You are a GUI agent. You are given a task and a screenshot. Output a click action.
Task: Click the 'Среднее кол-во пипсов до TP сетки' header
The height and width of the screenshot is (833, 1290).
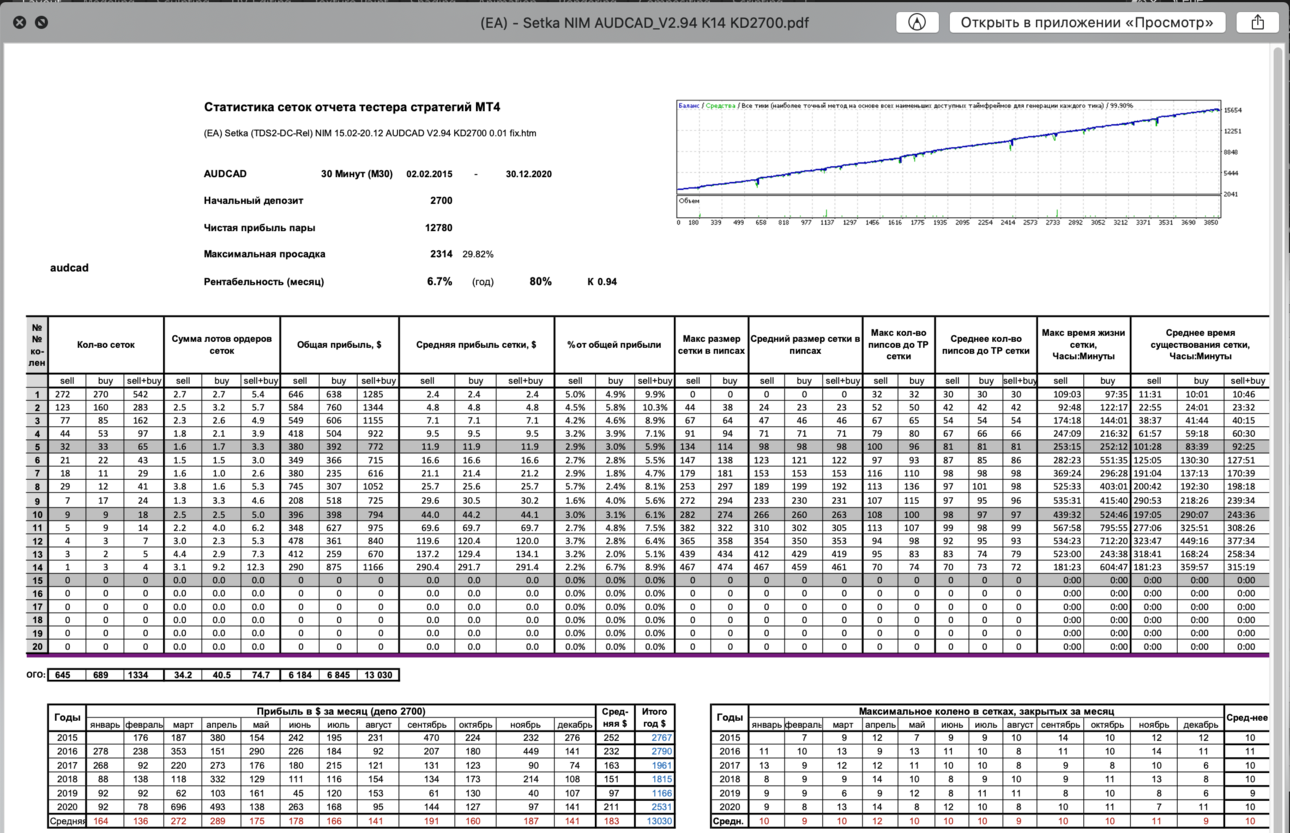986,344
